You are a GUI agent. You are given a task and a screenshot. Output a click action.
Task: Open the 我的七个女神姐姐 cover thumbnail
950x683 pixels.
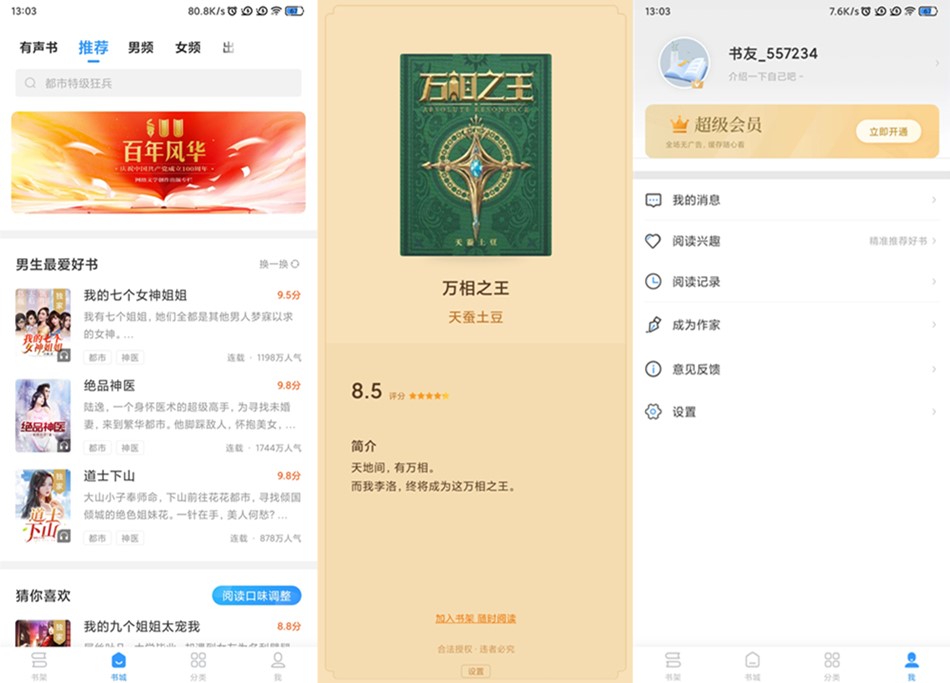[43, 325]
